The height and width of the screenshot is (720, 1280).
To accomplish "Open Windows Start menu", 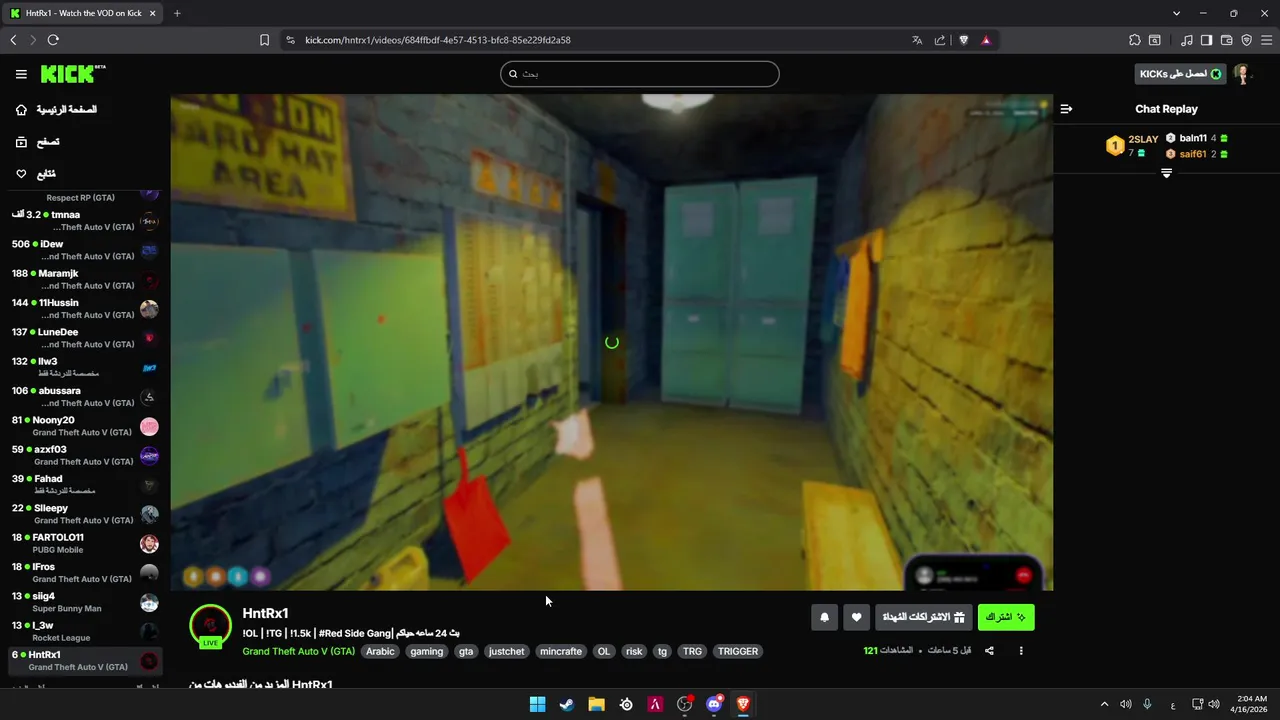I will [537, 704].
